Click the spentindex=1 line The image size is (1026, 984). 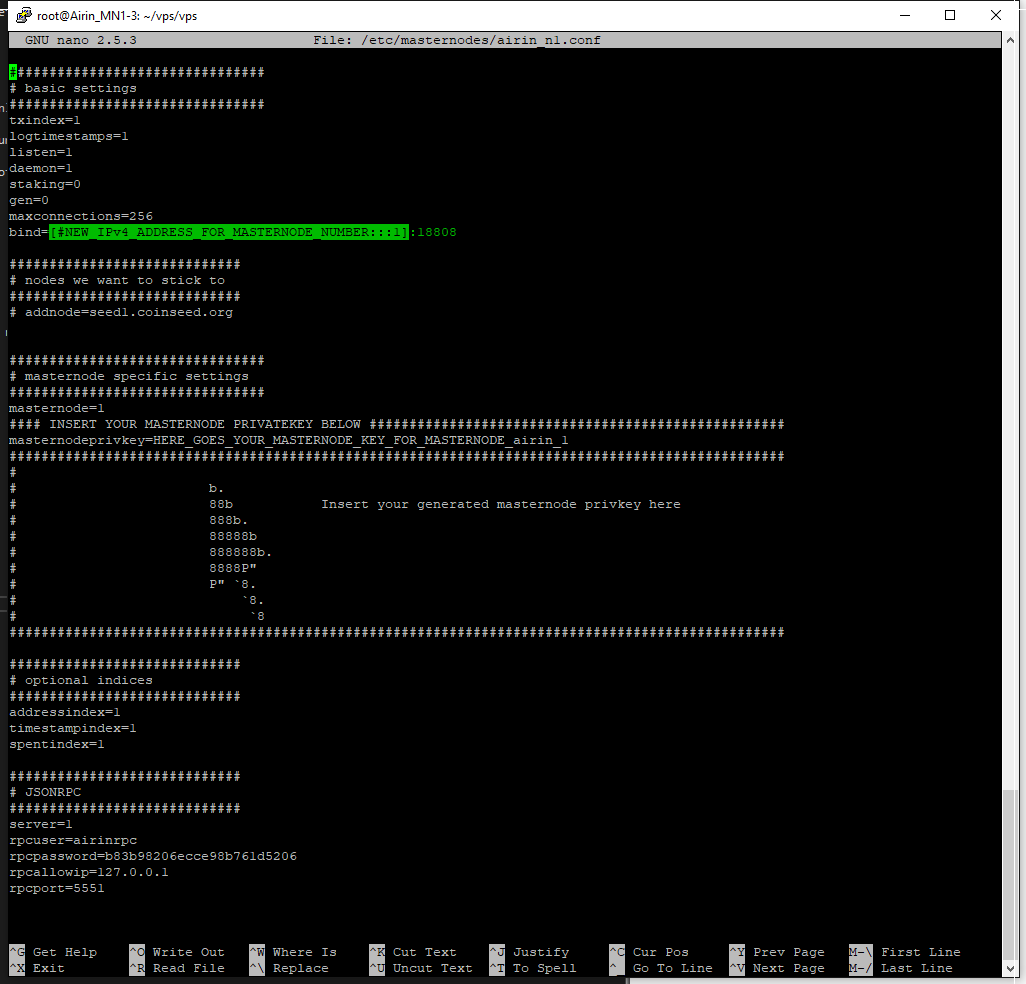click(x=56, y=745)
